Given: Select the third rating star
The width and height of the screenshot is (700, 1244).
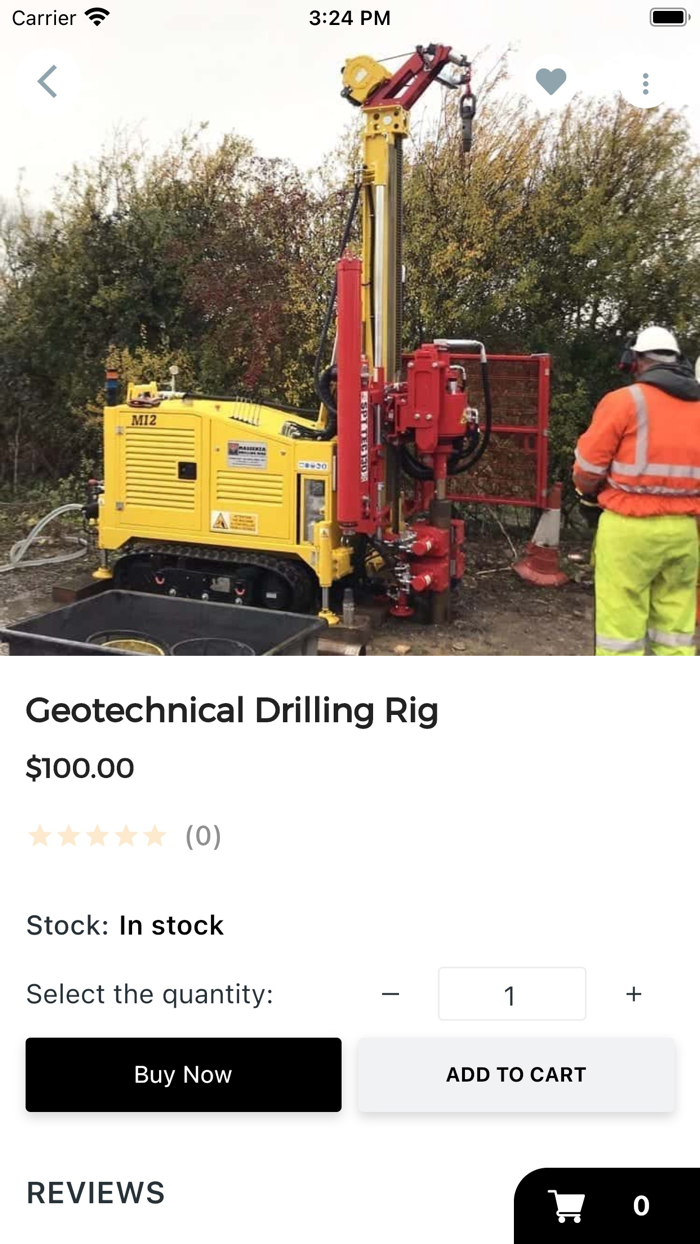Looking at the screenshot, I should [97, 836].
